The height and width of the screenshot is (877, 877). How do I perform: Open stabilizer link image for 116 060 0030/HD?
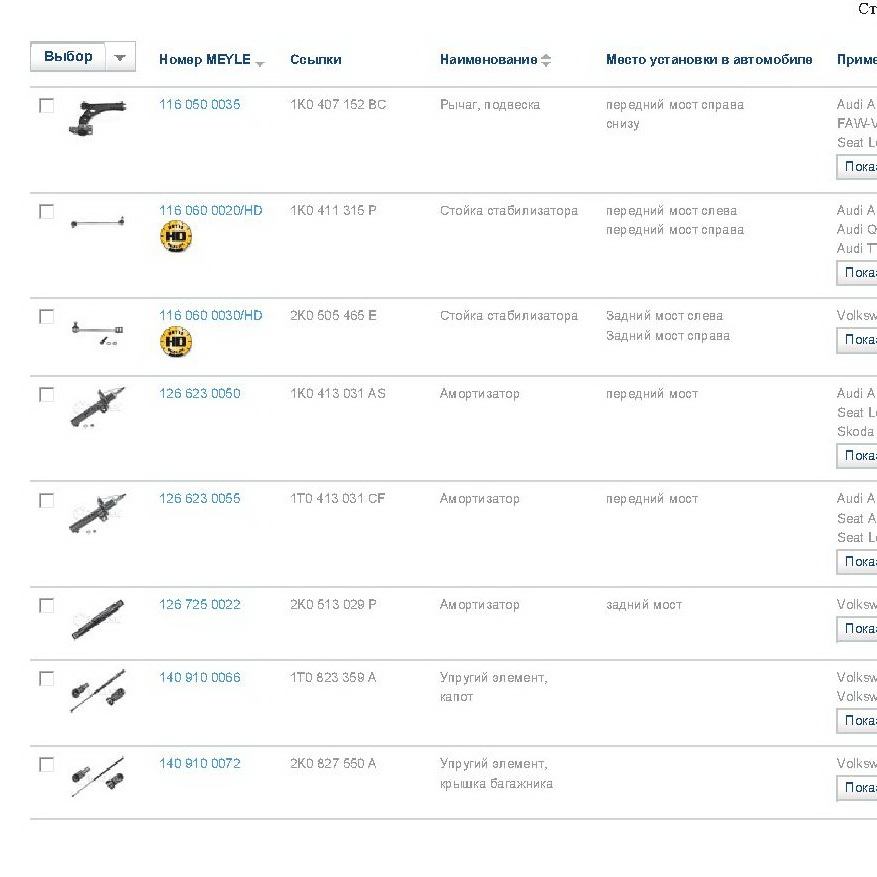(97, 332)
